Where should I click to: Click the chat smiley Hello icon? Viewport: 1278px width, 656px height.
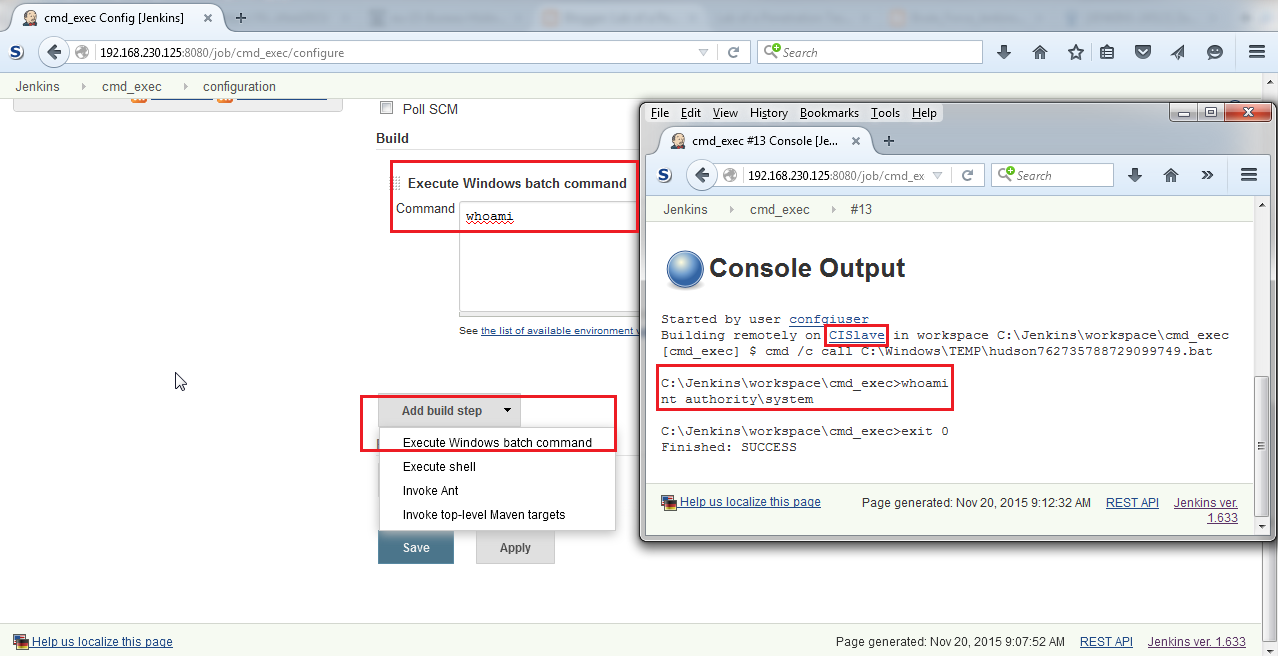coord(1214,52)
